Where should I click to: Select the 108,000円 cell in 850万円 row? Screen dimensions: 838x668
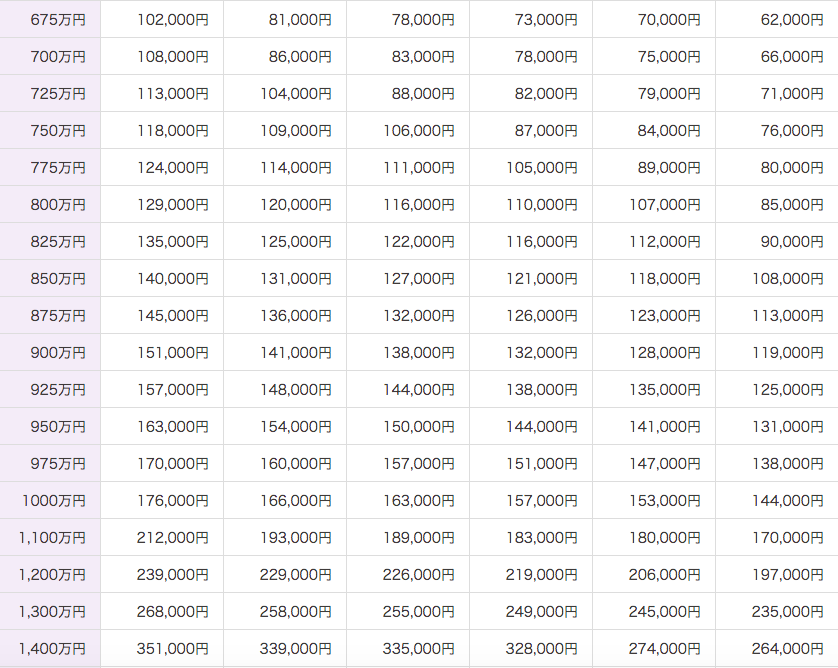tap(777, 278)
